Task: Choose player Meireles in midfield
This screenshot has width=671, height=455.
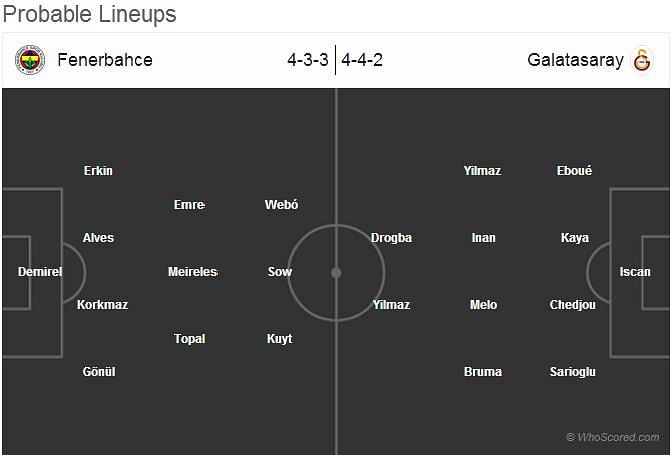Action: 192,272
